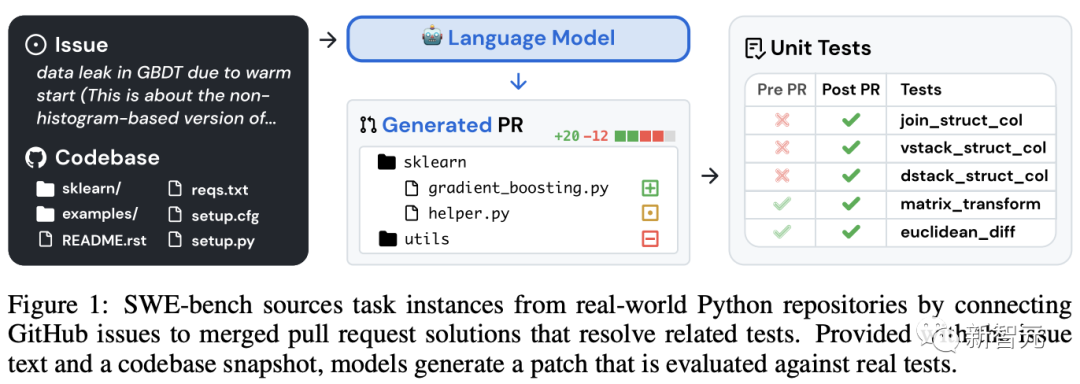Click the faded Pre PR checkmark for euclidean_diff
Image resolution: width=1080 pixels, height=384 pixels.
782,232
